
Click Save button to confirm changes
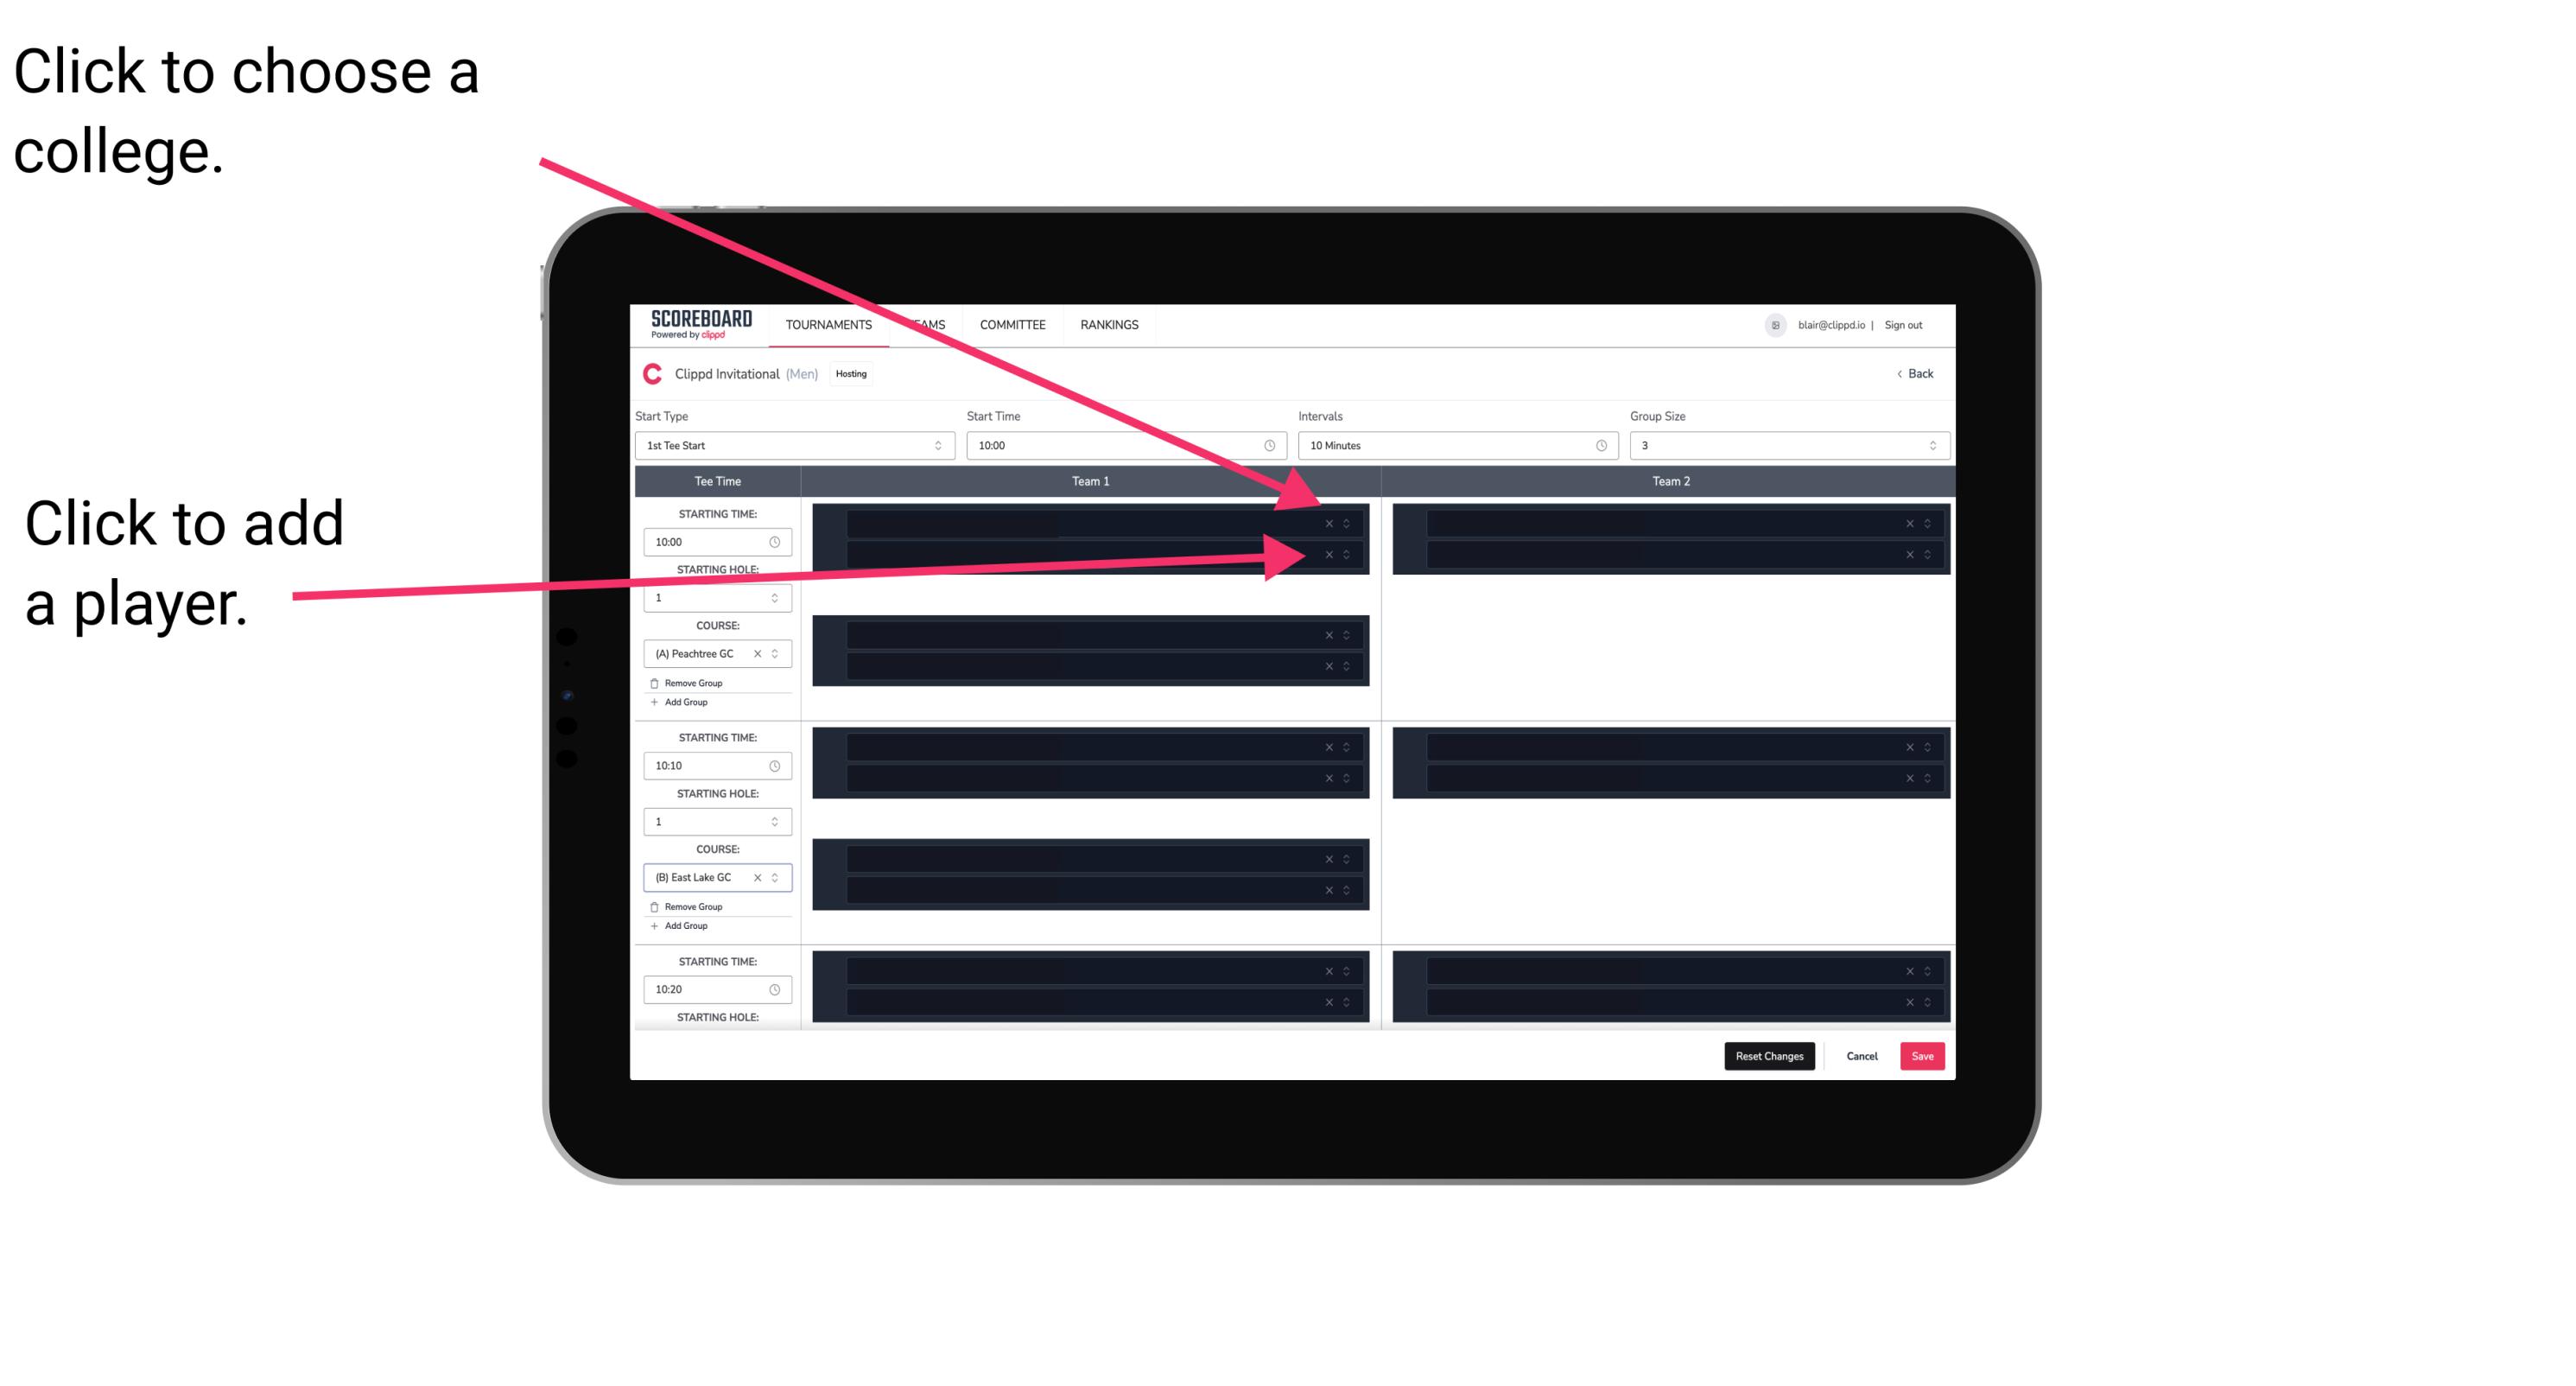(1923, 1055)
